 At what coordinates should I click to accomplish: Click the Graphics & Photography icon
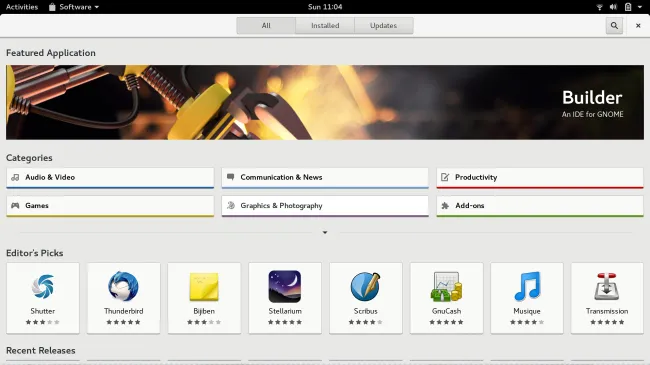(230, 205)
